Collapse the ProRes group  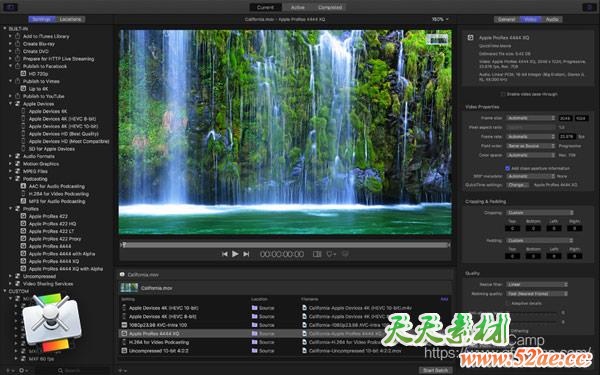tap(10, 209)
